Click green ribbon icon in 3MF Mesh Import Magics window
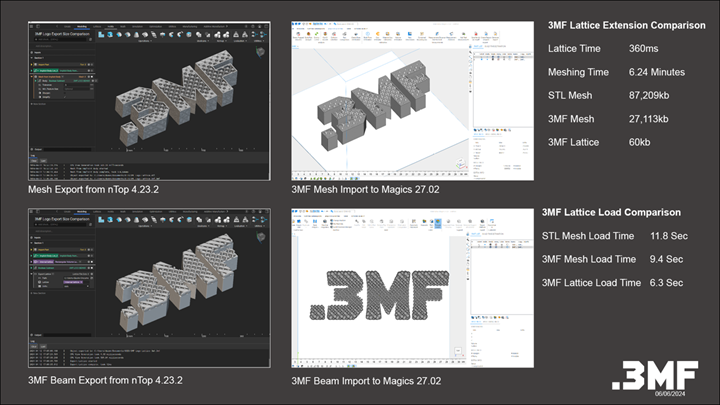 click(x=316, y=34)
